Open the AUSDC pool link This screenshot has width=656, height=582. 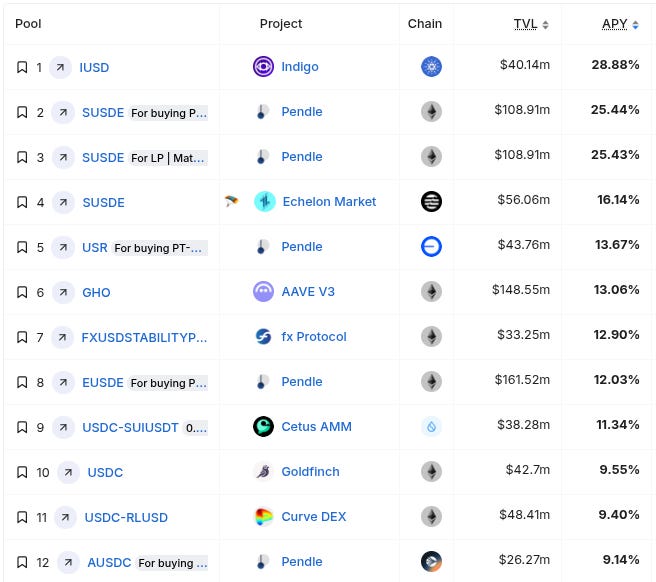point(109,562)
